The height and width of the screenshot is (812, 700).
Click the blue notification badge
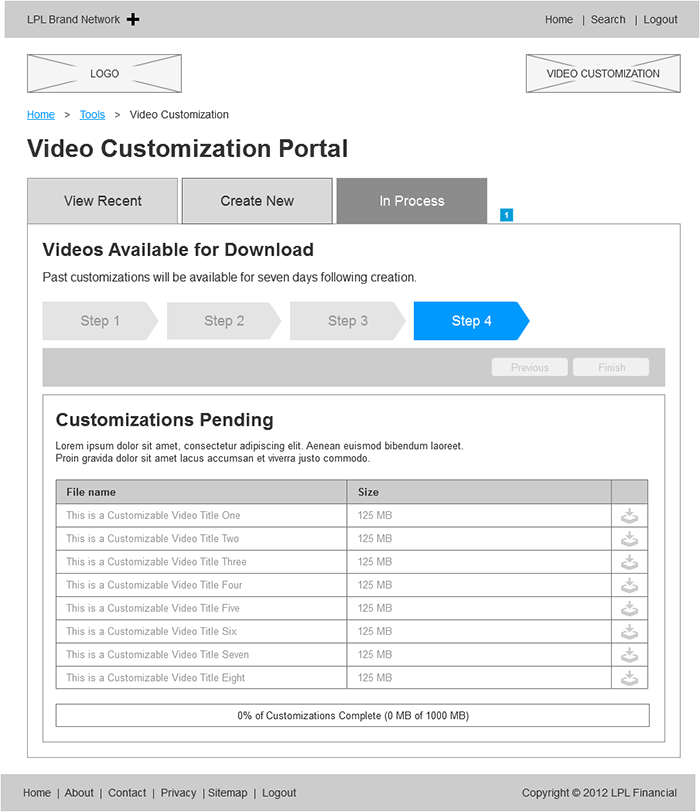506,215
